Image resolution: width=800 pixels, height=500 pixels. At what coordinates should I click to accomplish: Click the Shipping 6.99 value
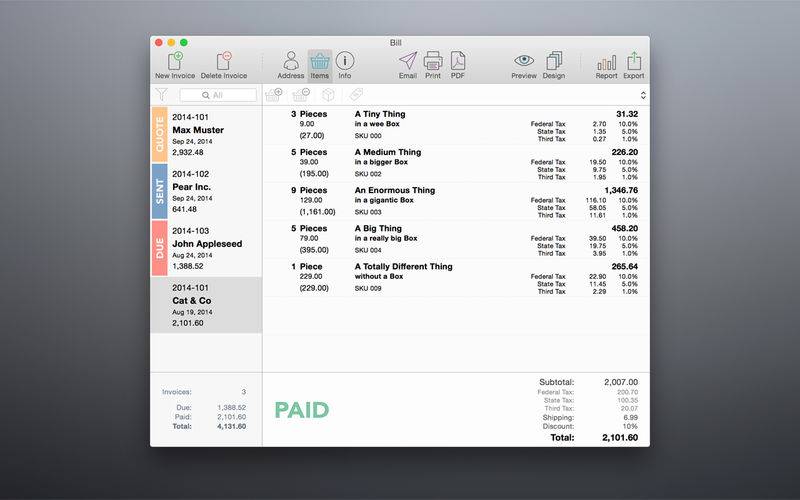click(631, 418)
